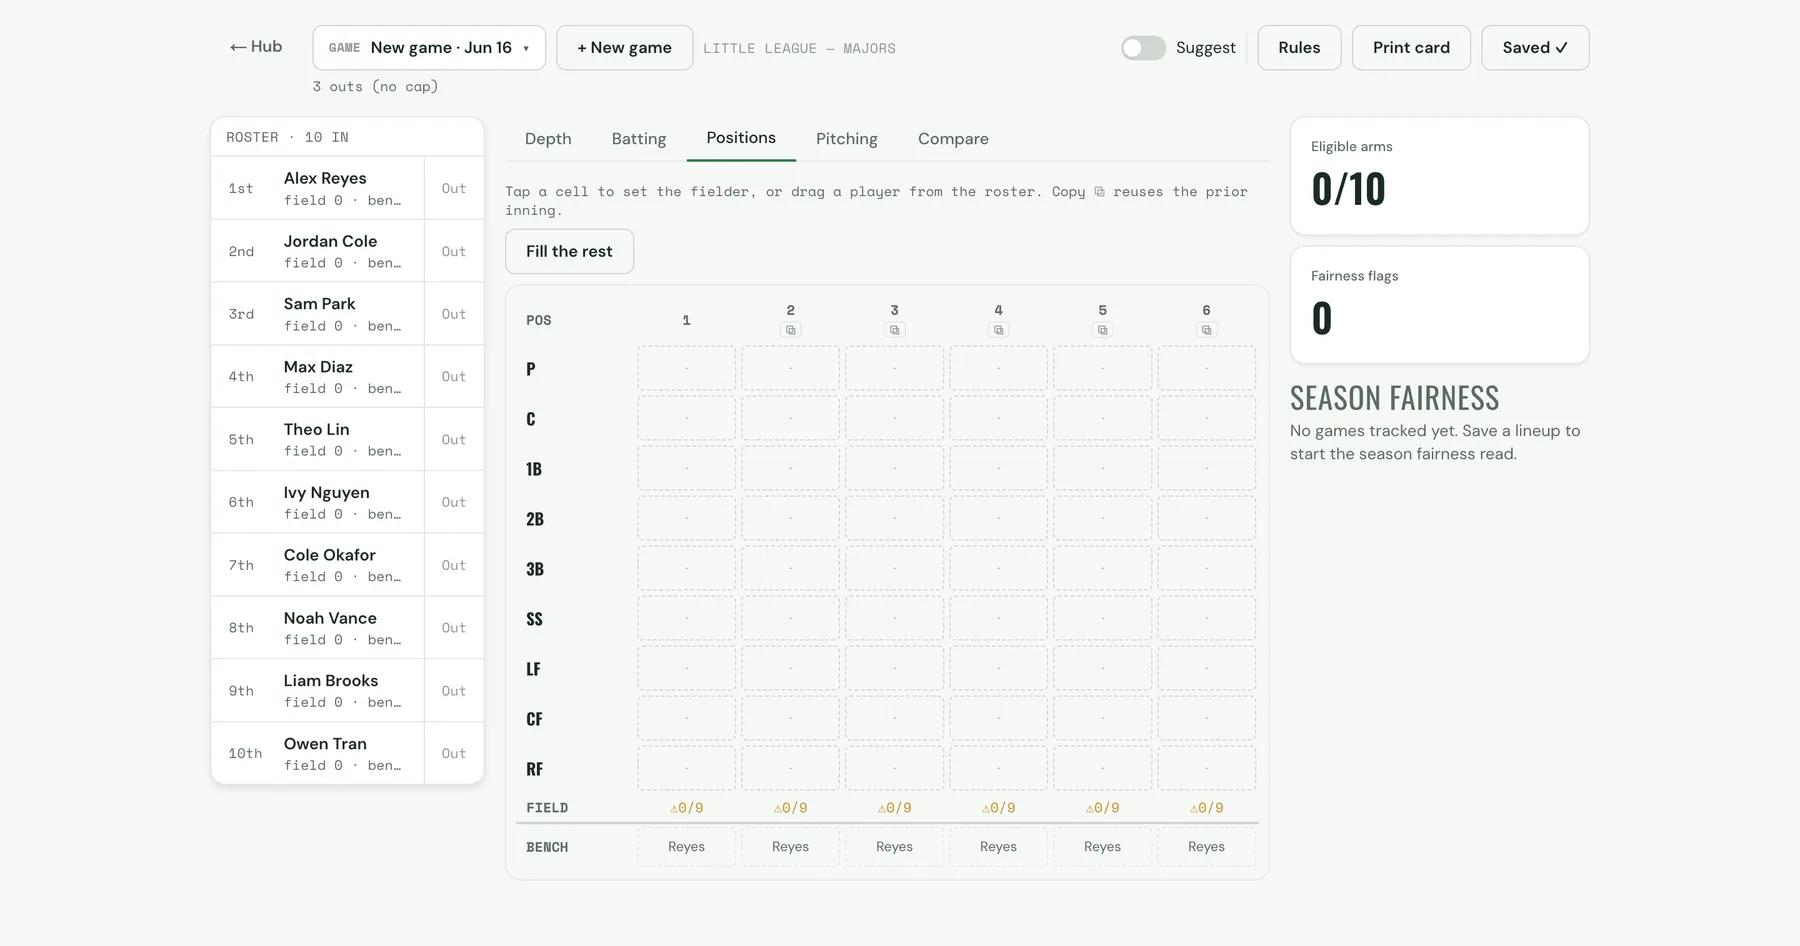
Task: Toggle the Suggest switch
Action: coord(1143,48)
